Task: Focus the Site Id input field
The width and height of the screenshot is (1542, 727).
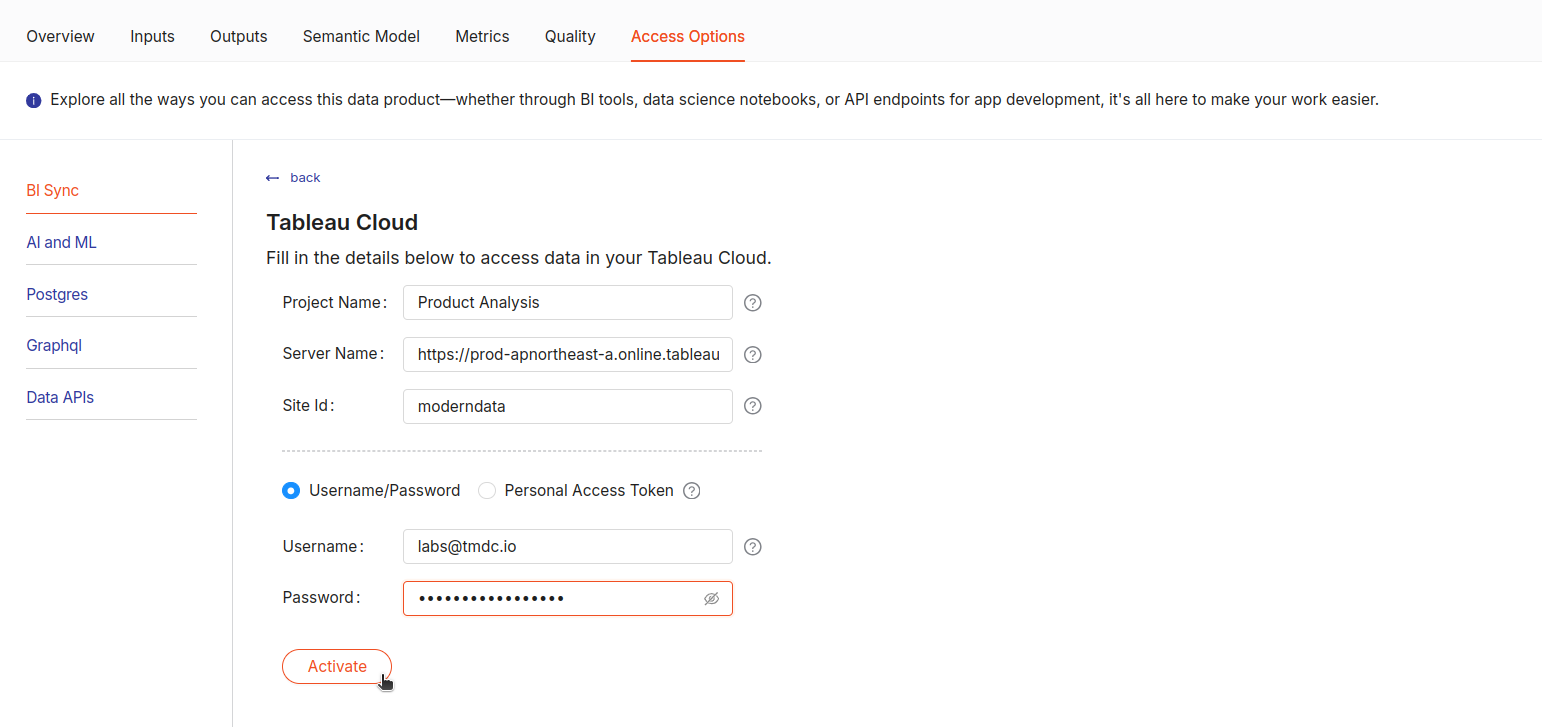Action: (568, 406)
